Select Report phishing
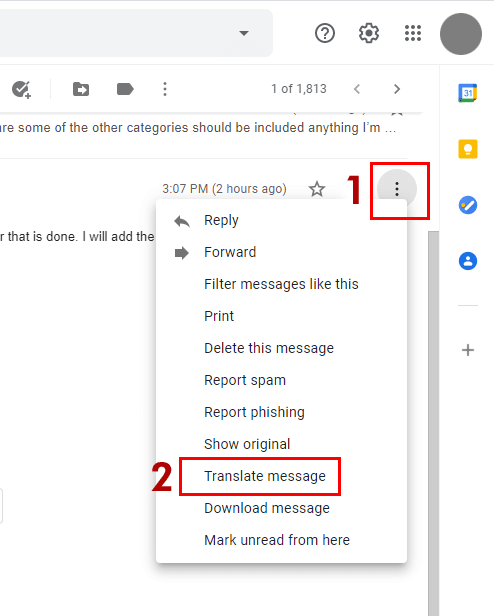This screenshot has height=616, width=494. [281, 412]
